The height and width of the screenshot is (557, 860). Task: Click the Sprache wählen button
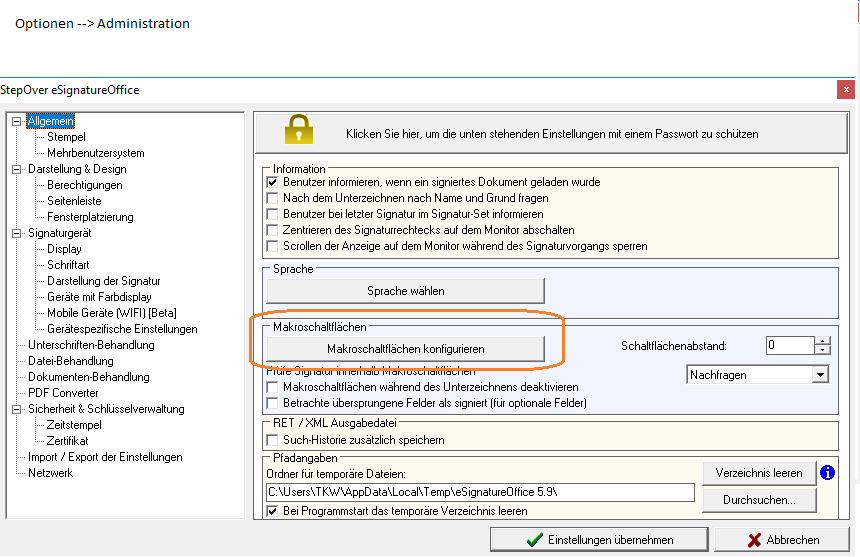[x=405, y=291]
